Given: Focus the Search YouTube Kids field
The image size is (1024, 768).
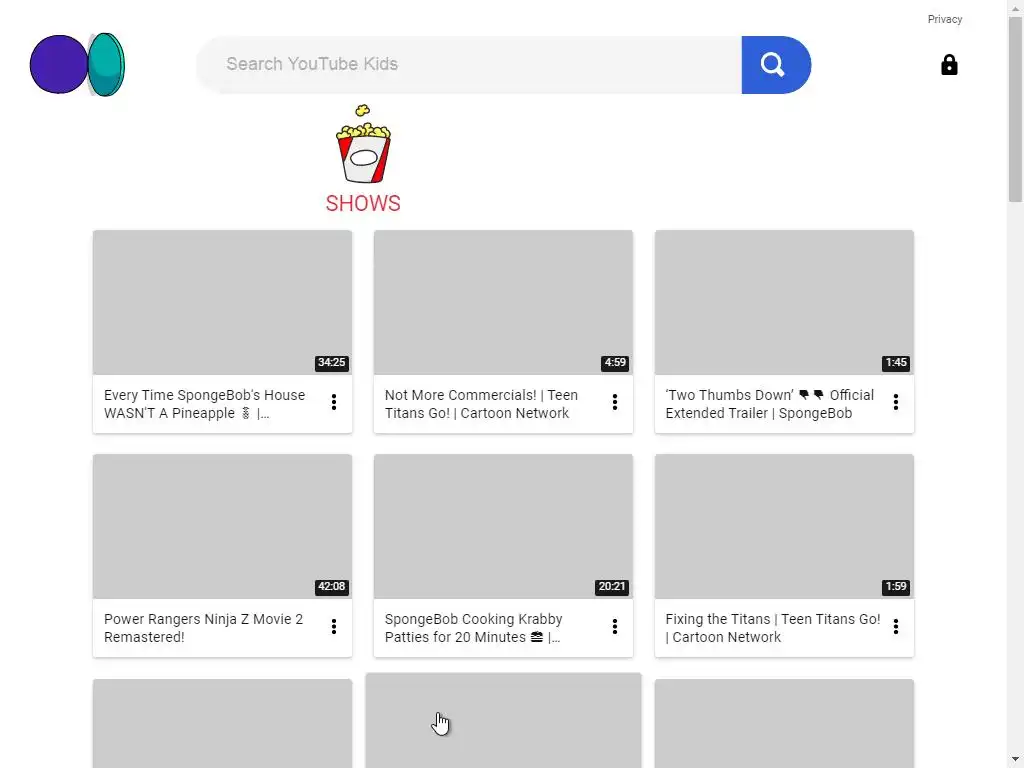Looking at the screenshot, I should tap(469, 65).
